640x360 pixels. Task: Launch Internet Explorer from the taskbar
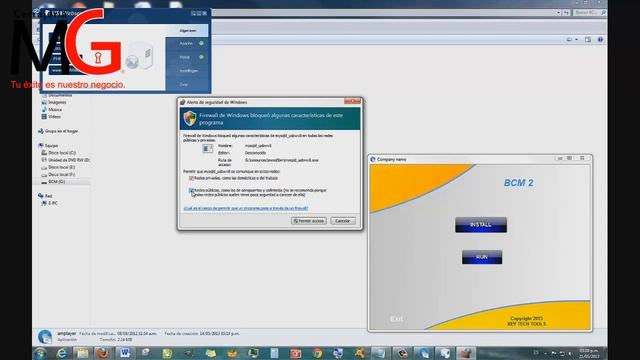tap(62, 353)
